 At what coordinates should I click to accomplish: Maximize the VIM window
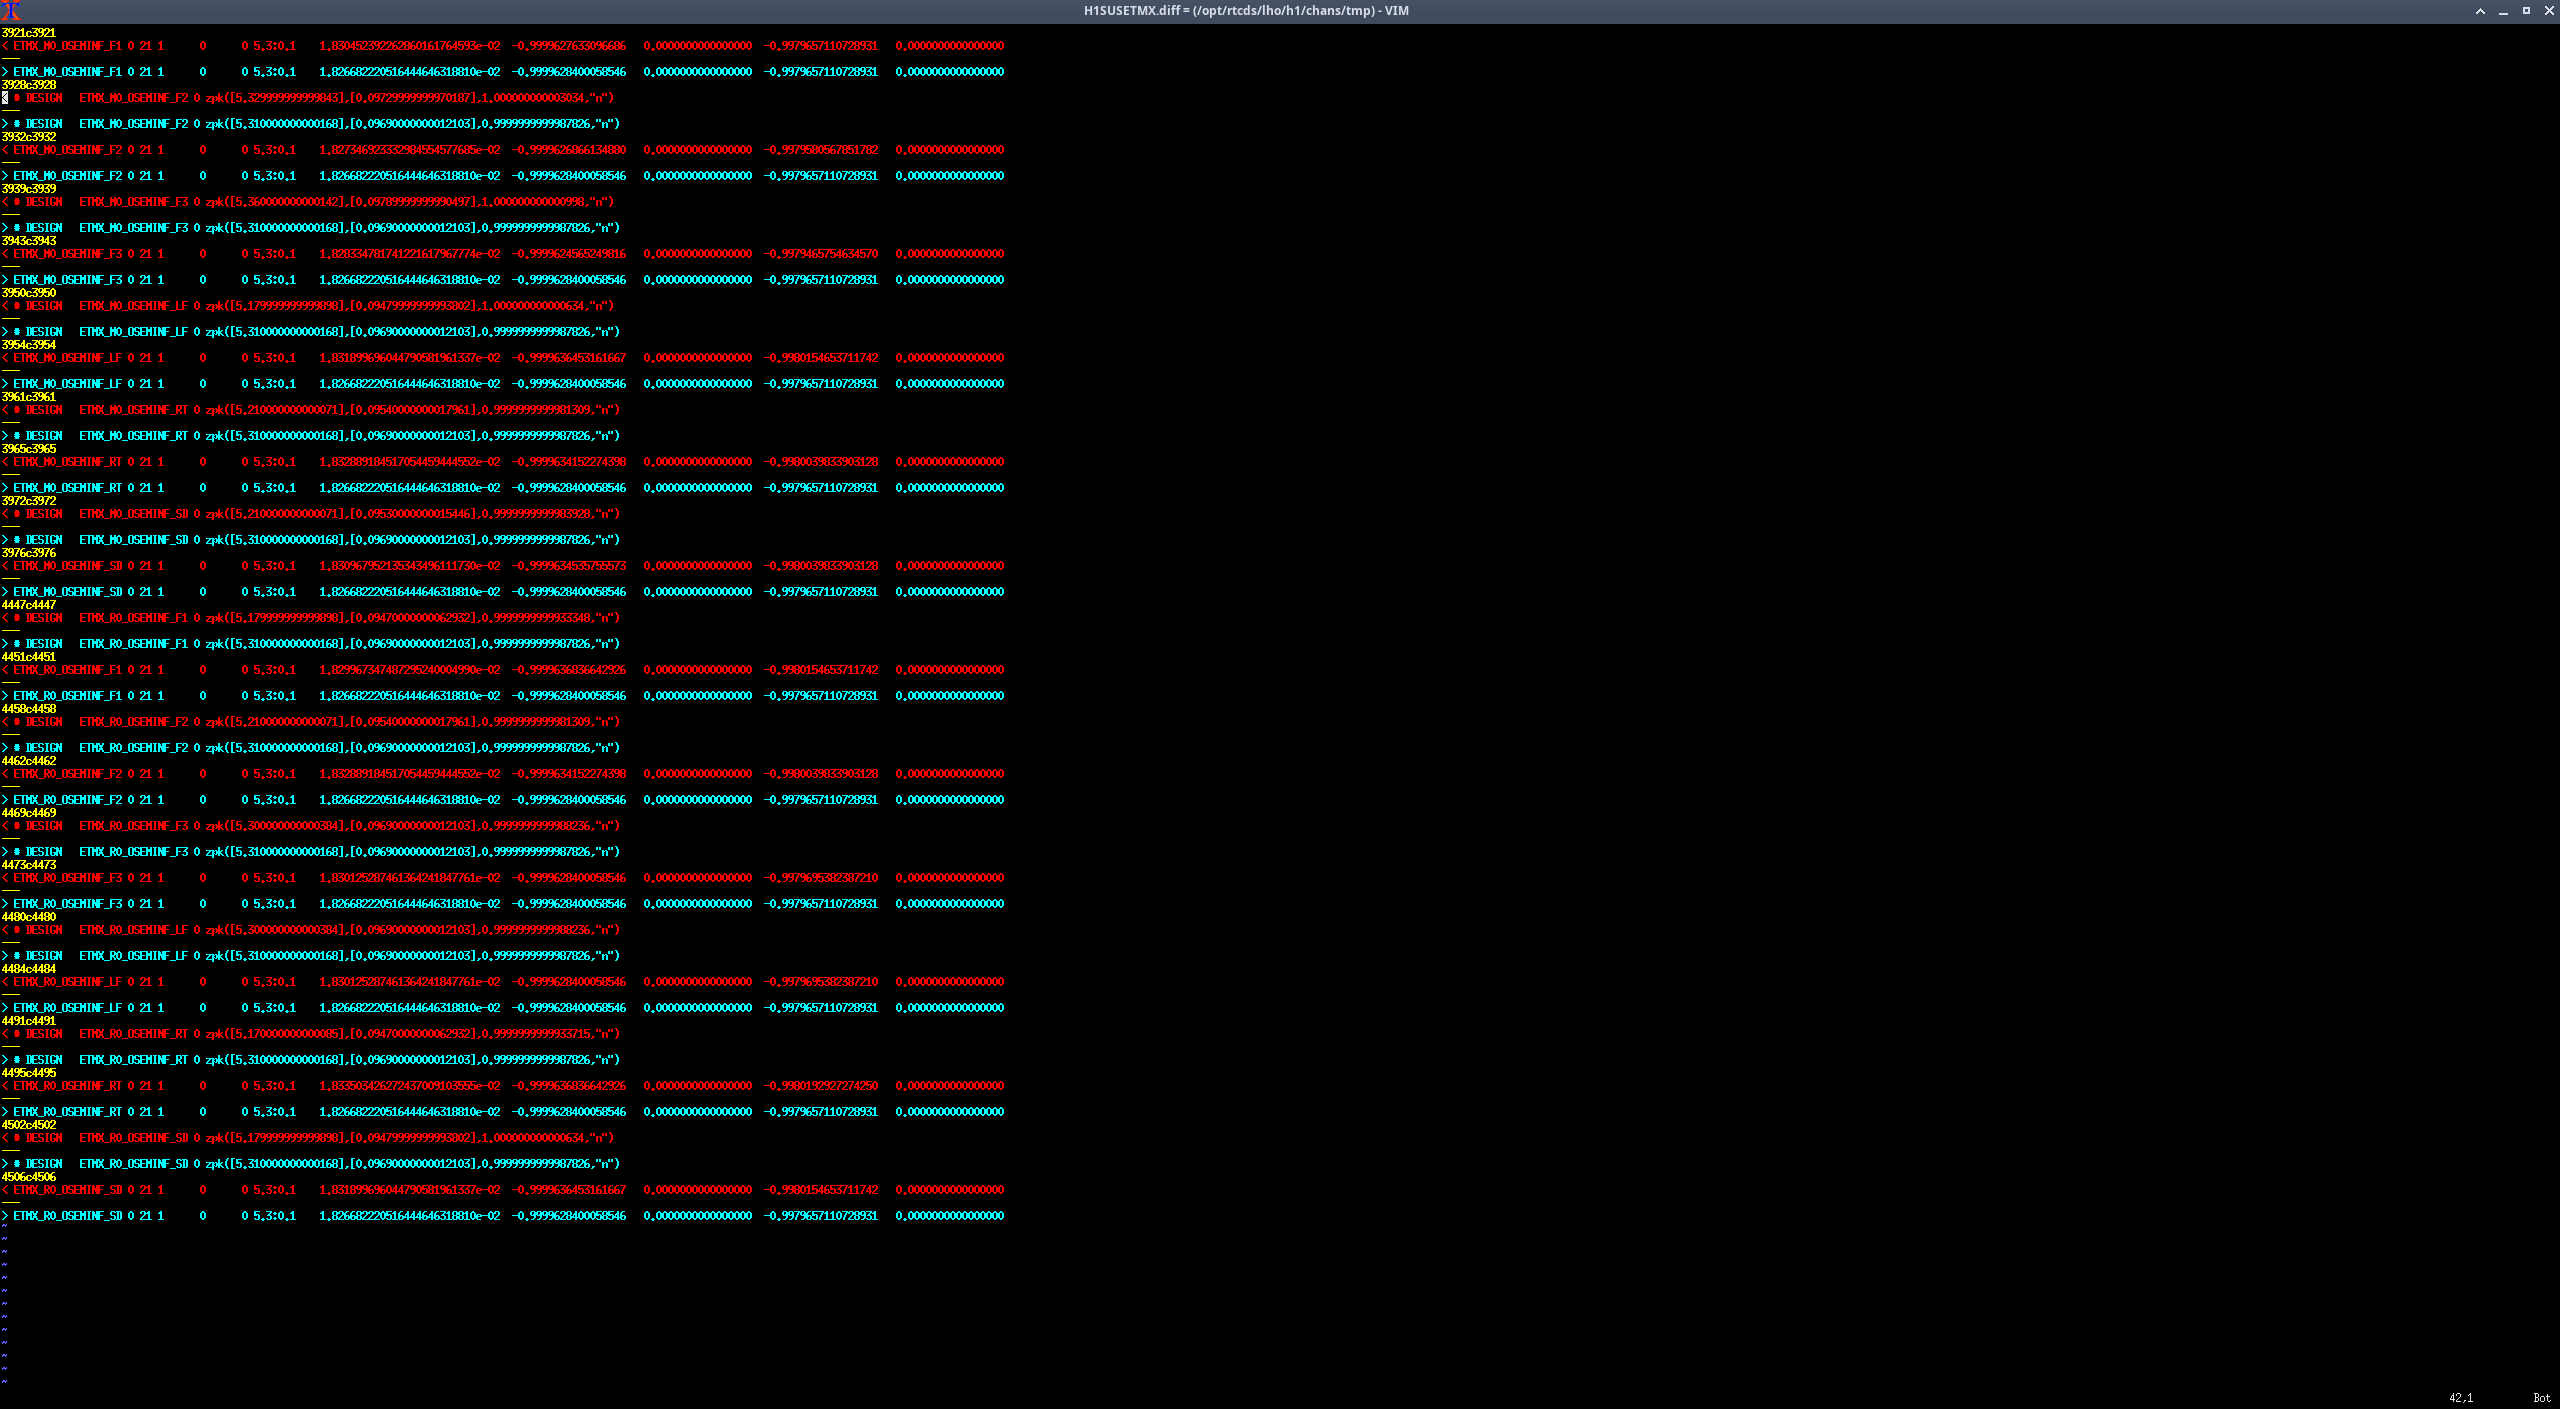coord(2526,11)
